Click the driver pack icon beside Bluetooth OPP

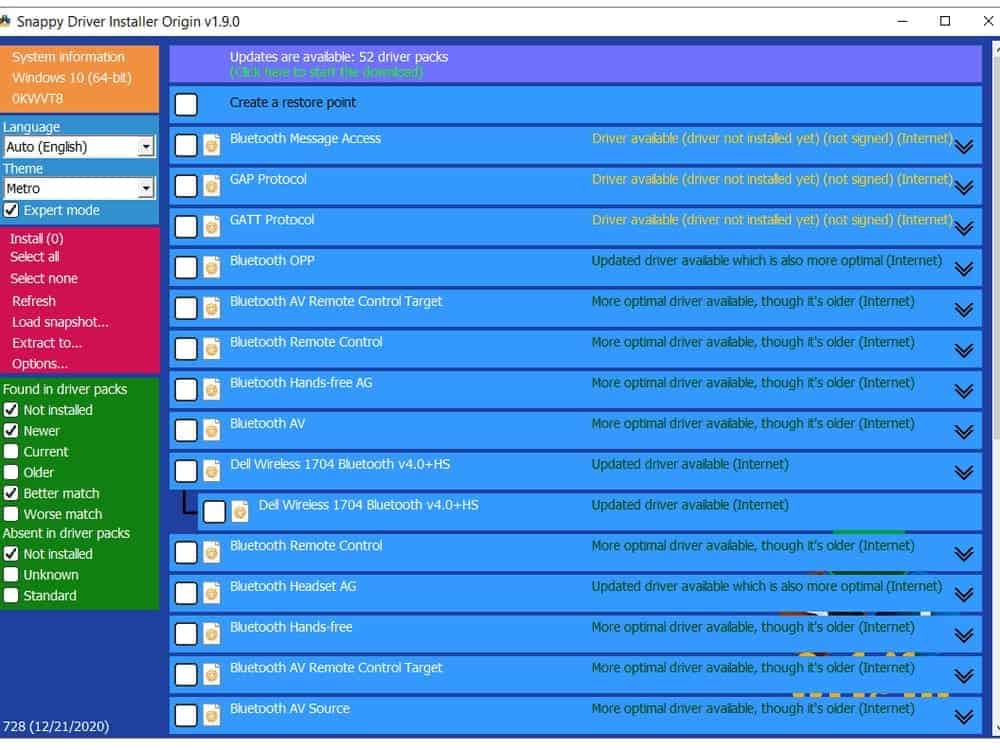[212, 268]
